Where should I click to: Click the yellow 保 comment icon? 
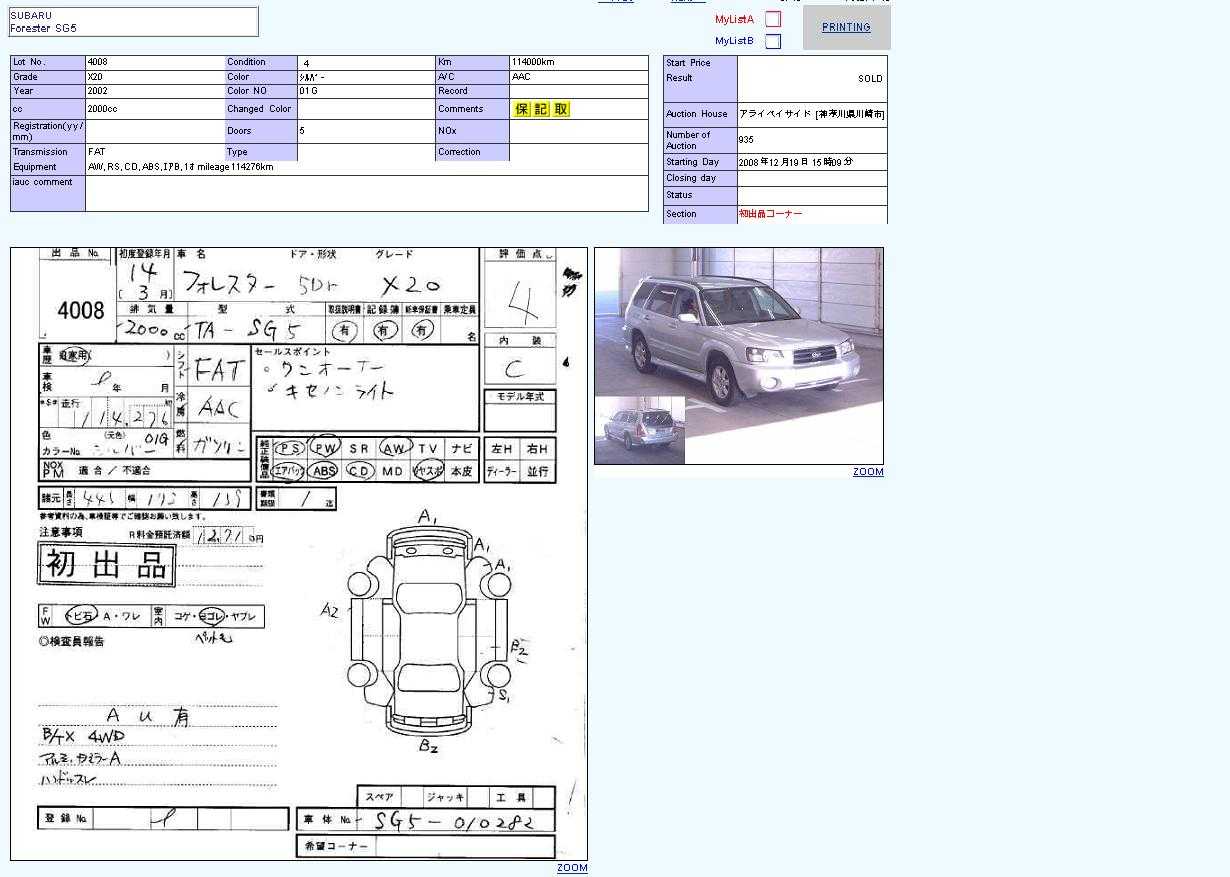pyautogui.click(x=522, y=109)
